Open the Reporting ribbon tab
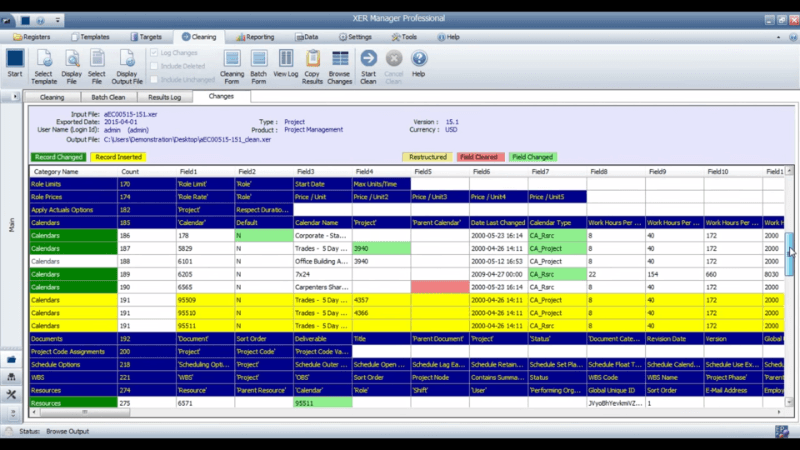 coord(255,37)
